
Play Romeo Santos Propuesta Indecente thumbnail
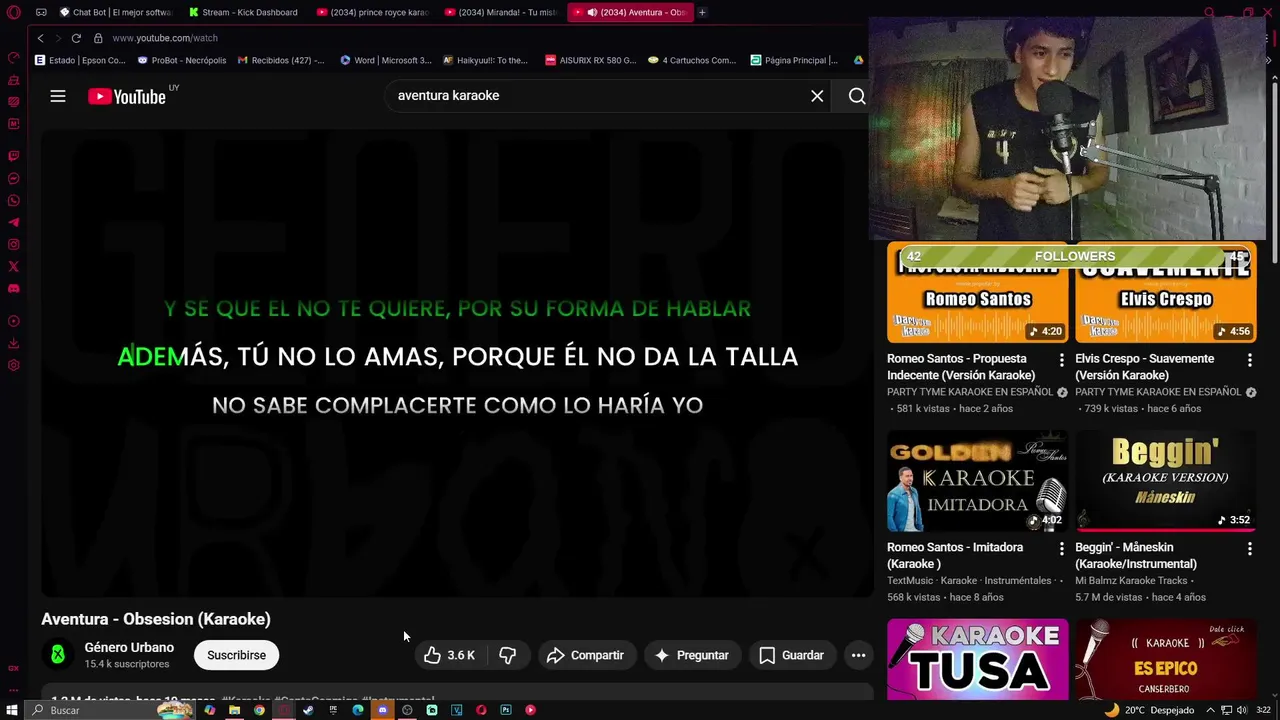coord(977,293)
